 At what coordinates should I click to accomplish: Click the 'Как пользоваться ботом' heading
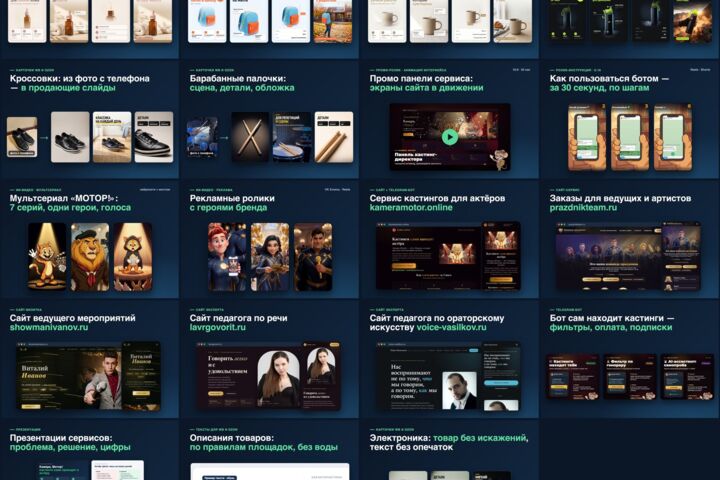tap(604, 79)
